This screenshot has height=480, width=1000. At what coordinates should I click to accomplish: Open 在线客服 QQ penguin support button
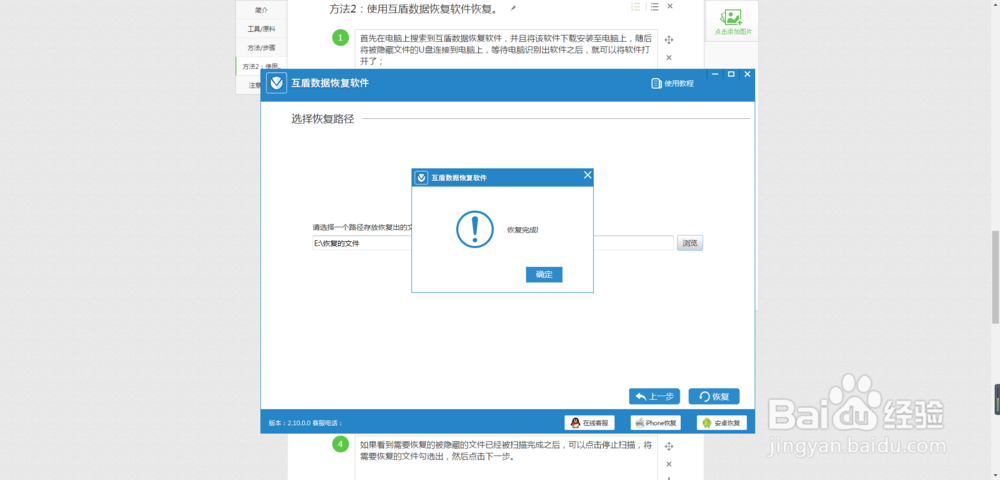pyautogui.click(x=590, y=423)
